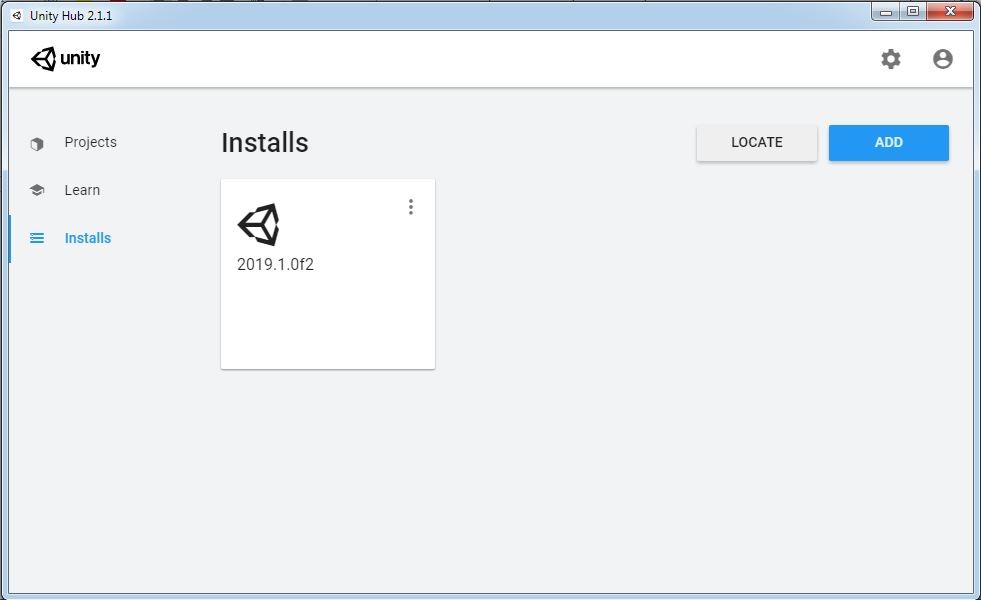Click the Unity icon on the install card
This screenshot has height=600, width=981.
[258, 225]
